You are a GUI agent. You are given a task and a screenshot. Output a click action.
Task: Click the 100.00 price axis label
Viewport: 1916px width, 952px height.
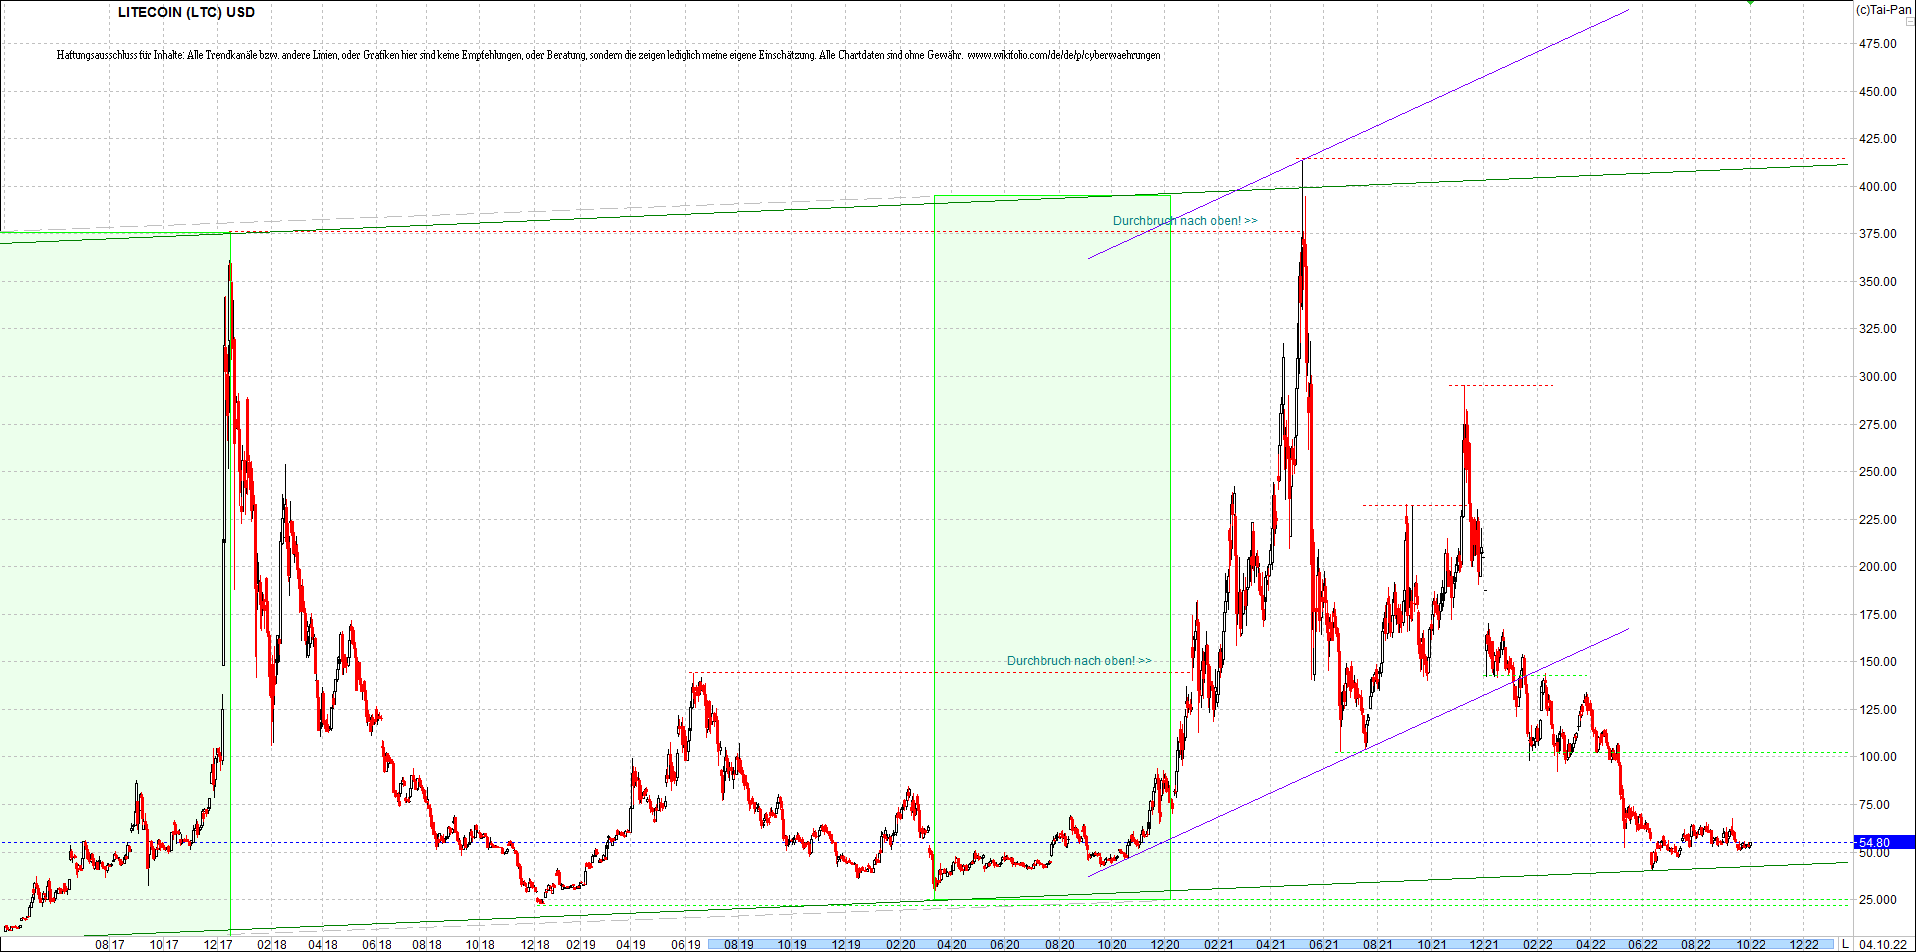click(1877, 757)
